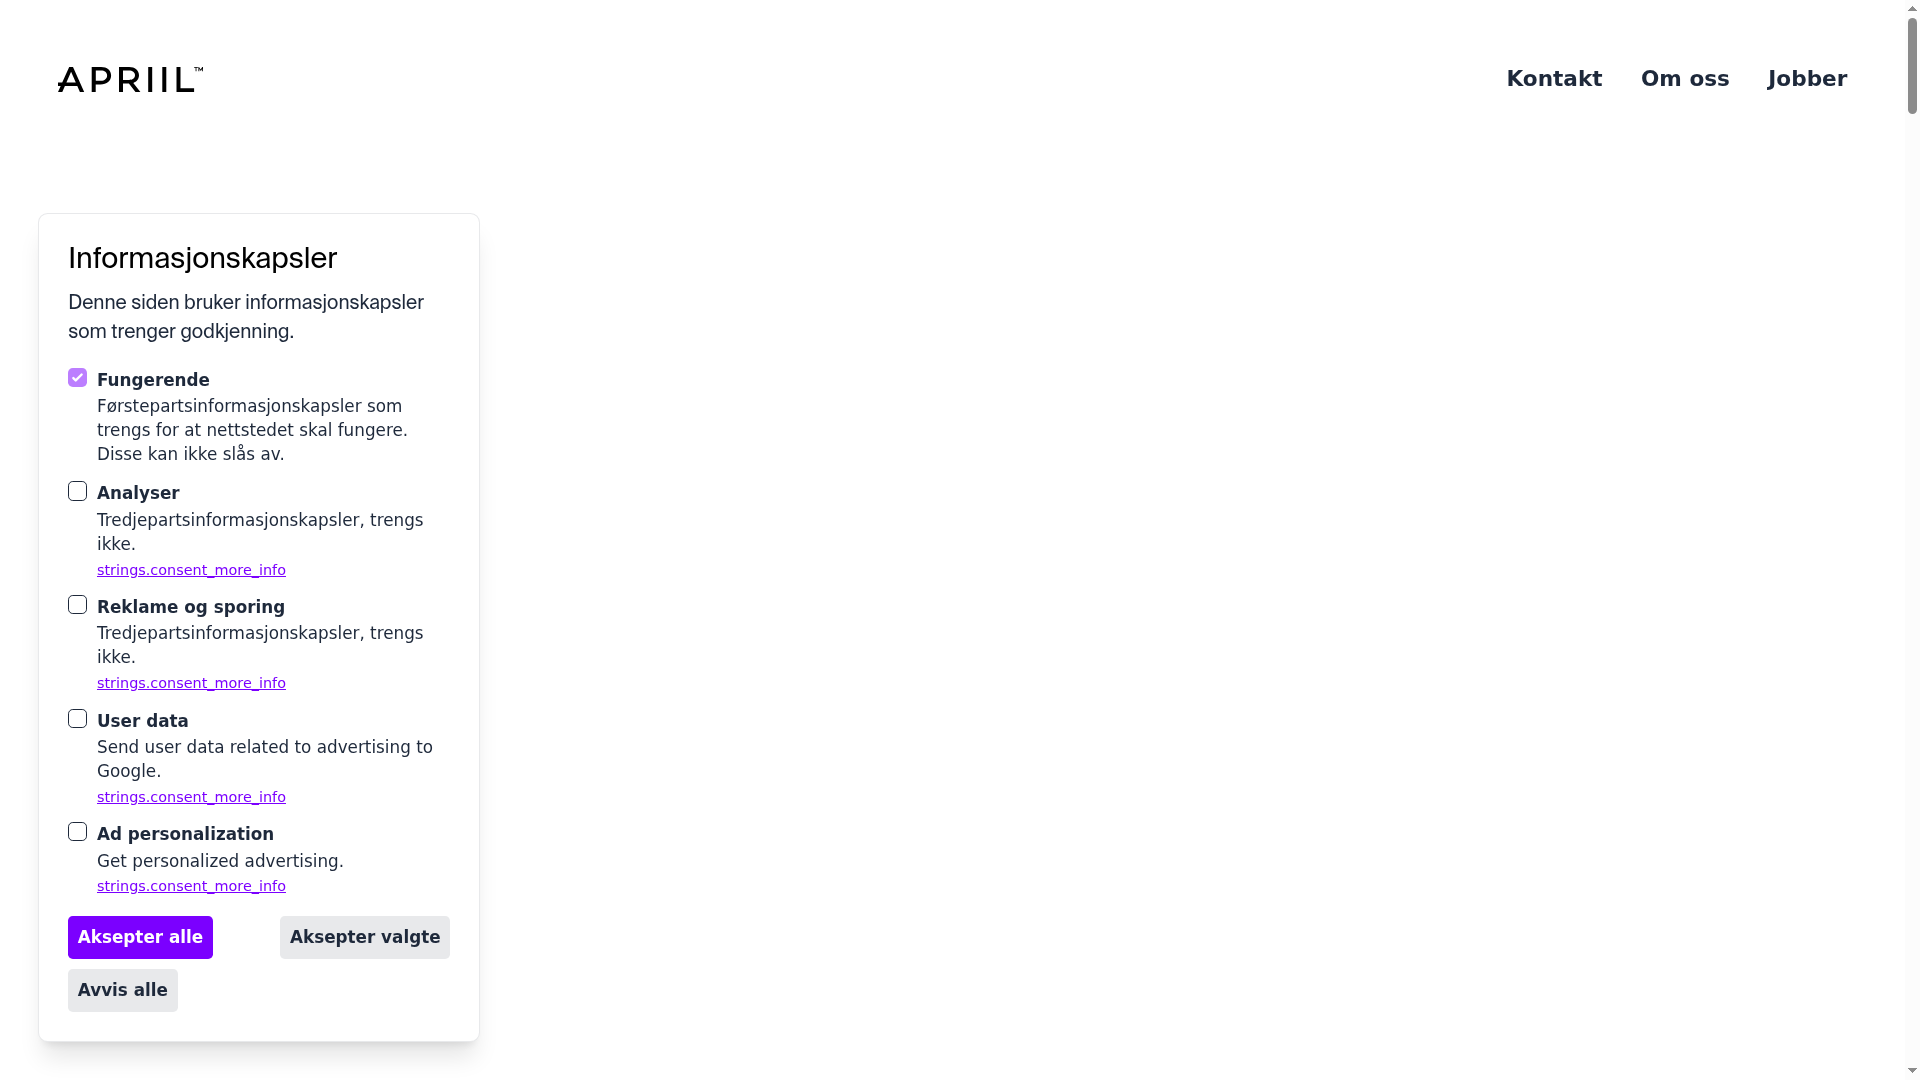Enable the Reklame og sporing checkbox
This screenshot has width=1920, height=1080.
point(77,604)
